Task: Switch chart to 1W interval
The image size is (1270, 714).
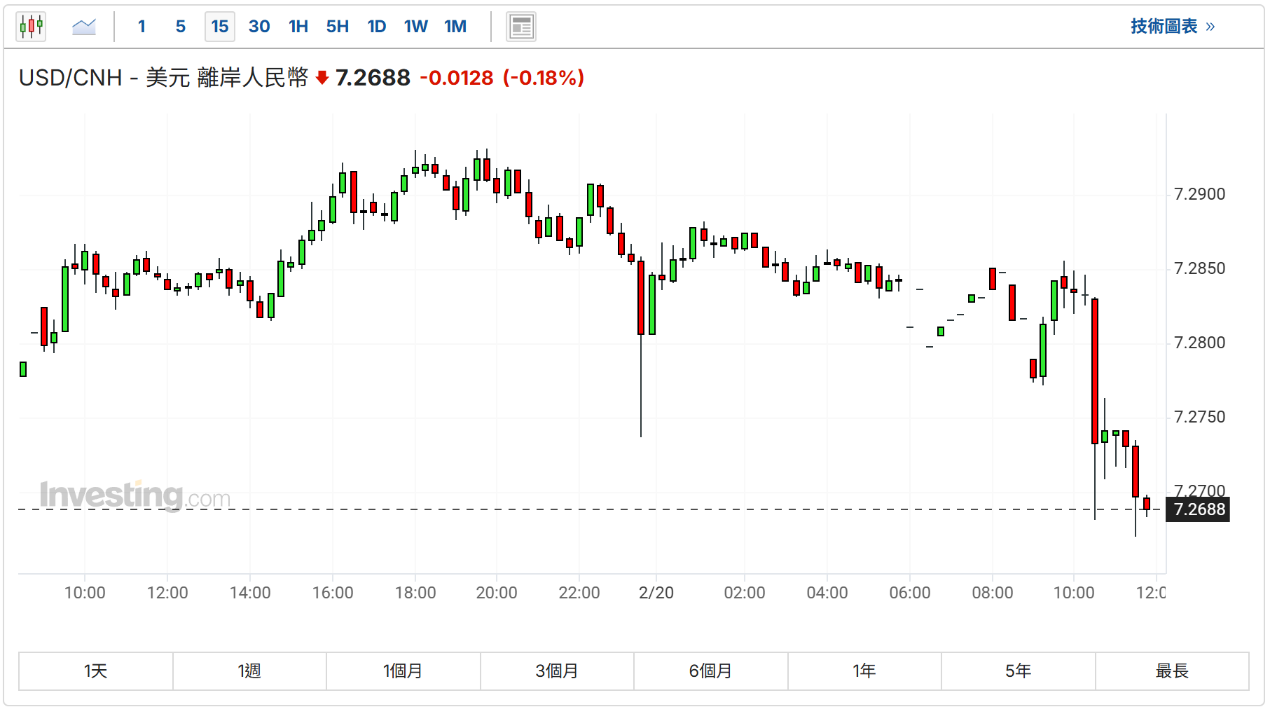Action: (x=416, y=26)
